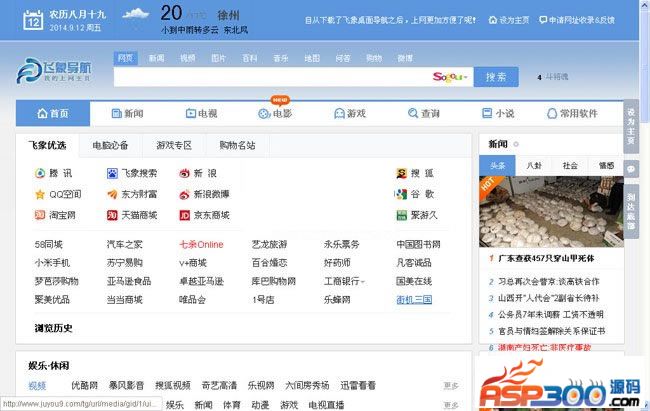Click the chat bubble sidebar icon

[631, 169]
